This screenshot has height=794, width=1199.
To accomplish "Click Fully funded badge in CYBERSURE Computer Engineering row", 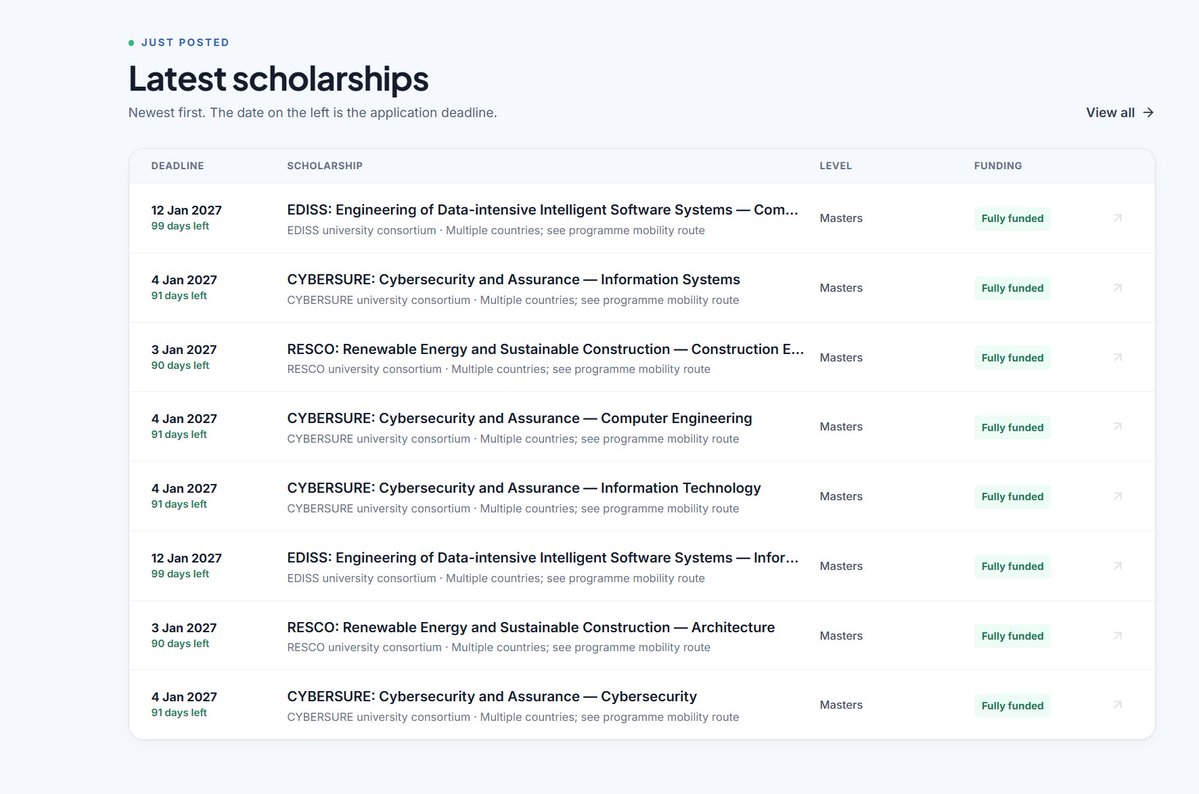I will coord(1012,428).
